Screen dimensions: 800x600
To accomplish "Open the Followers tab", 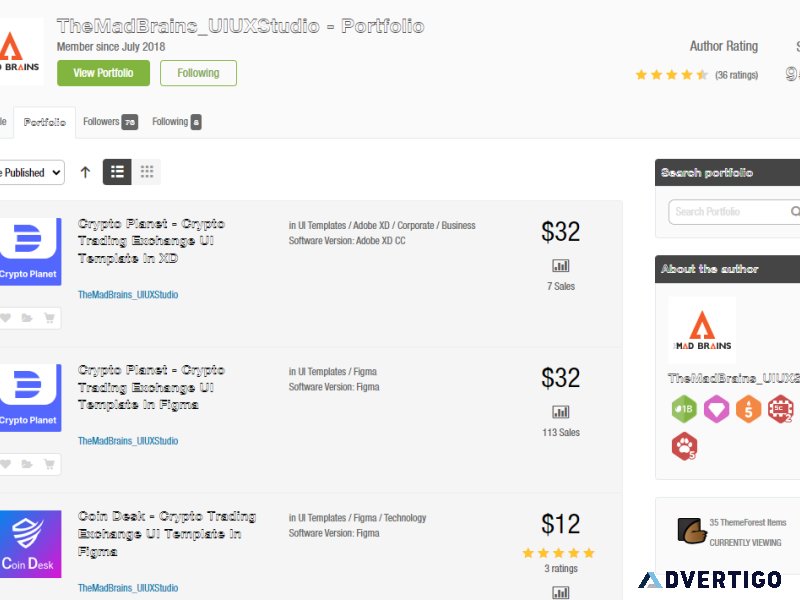I will click(110, 122).
